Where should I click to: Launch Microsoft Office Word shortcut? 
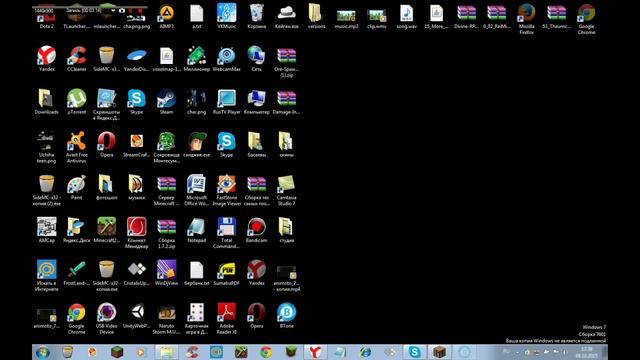tap(196, 190)
